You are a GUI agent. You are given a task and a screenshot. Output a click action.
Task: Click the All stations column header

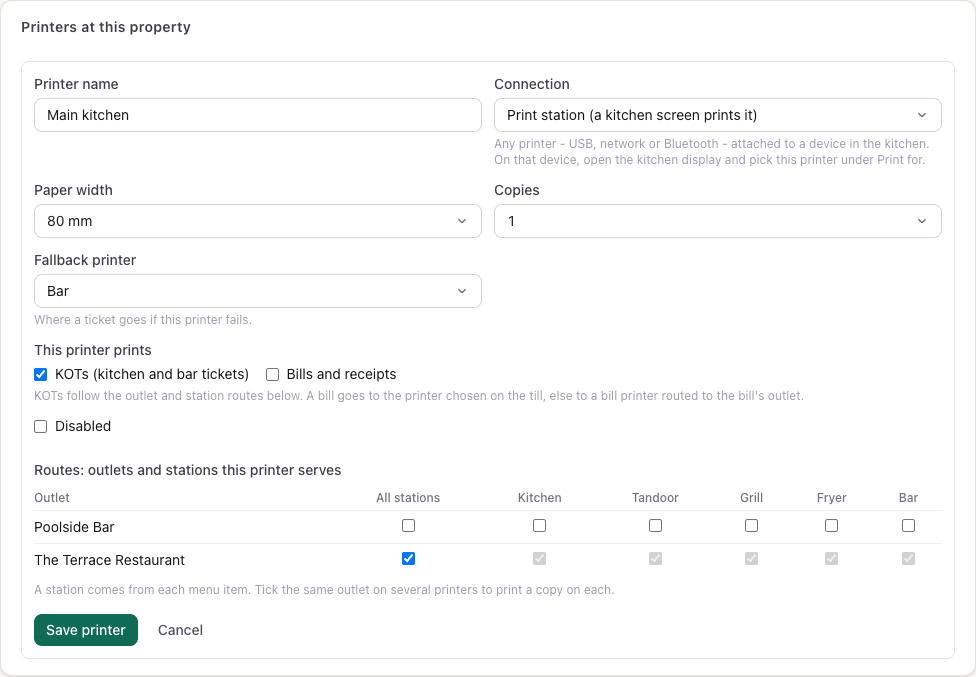(x=408, y=498)
